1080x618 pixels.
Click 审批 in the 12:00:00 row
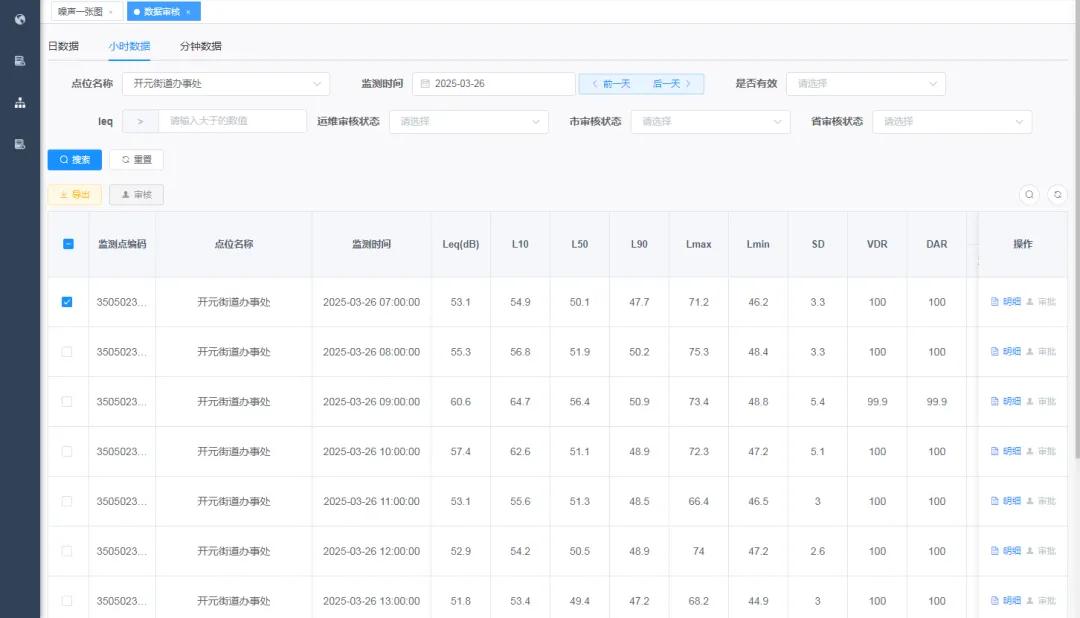tap(1041, 550)
